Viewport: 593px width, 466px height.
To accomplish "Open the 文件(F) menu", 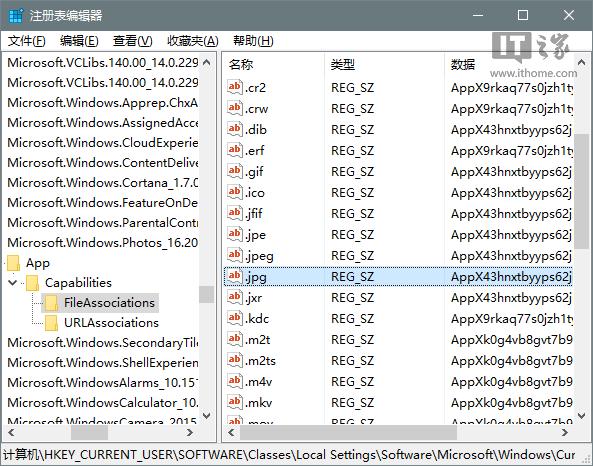I will click(26, 41).
